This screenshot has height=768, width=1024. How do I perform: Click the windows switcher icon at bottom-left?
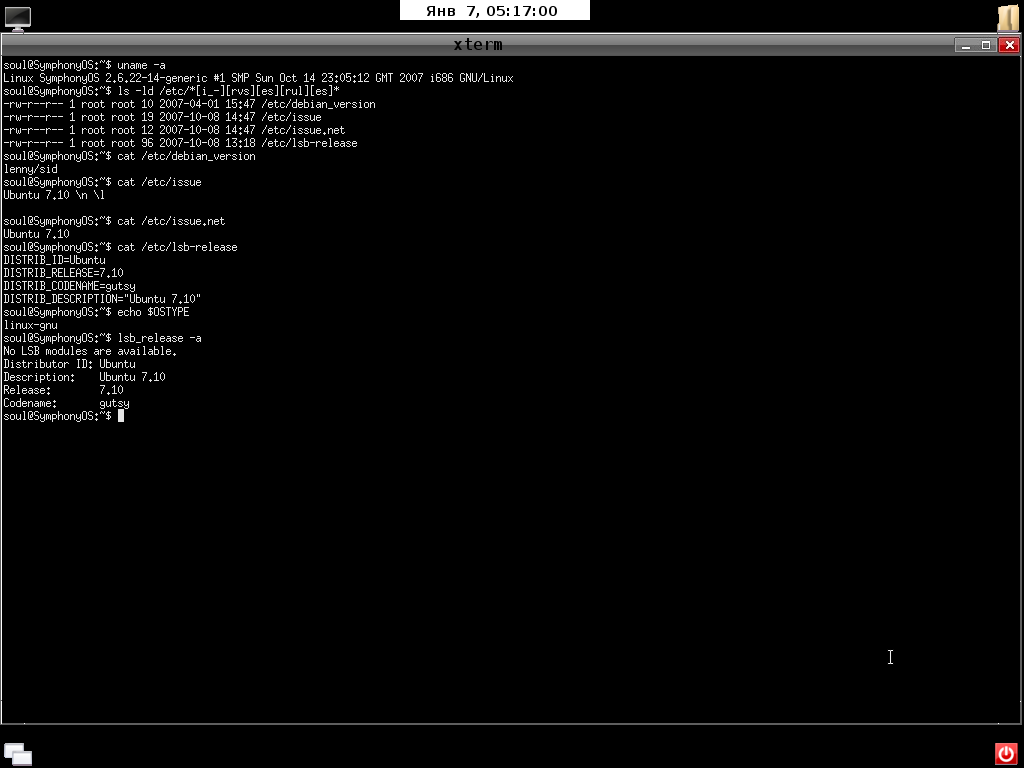pos(18,754)
